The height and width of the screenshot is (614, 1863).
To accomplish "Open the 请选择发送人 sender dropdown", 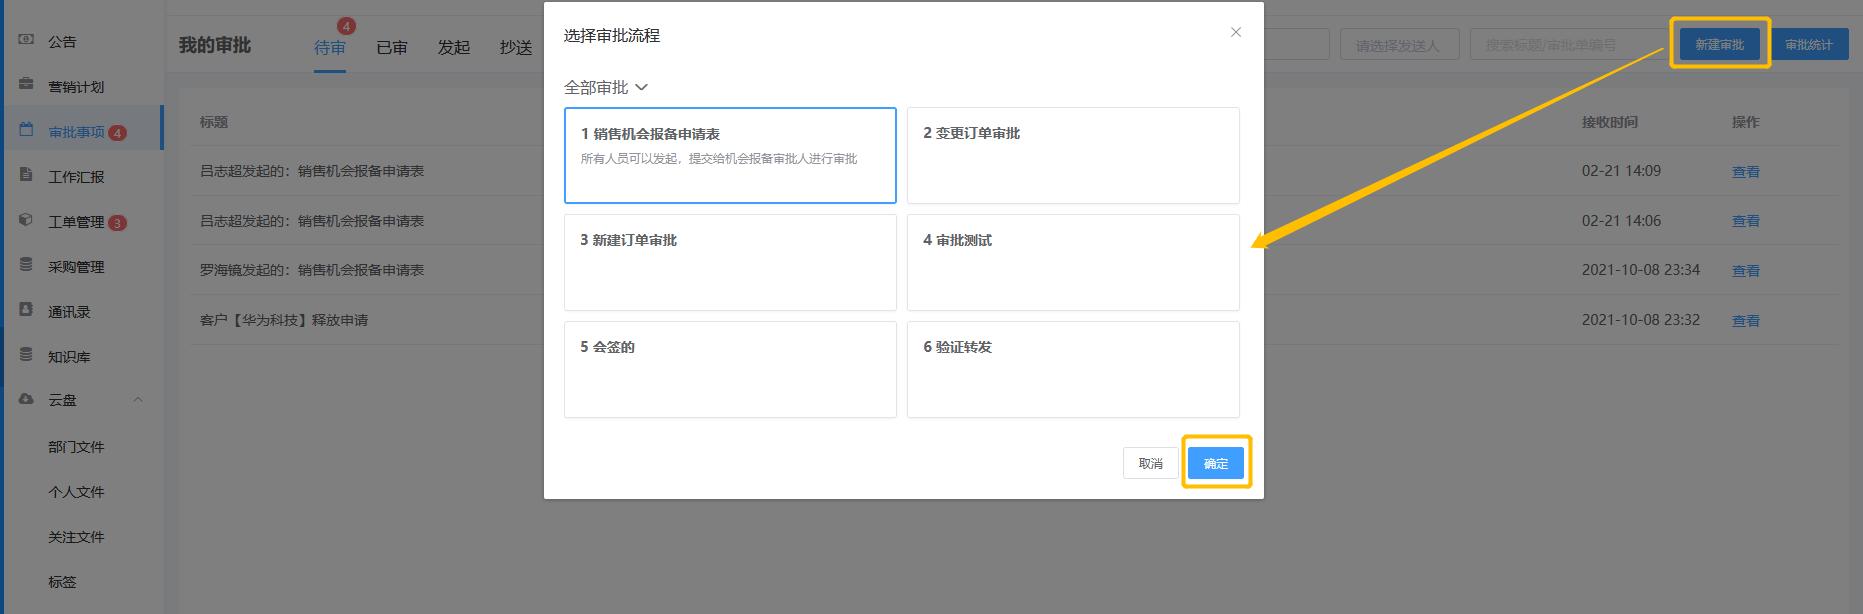I will (x=1396, y=45).
